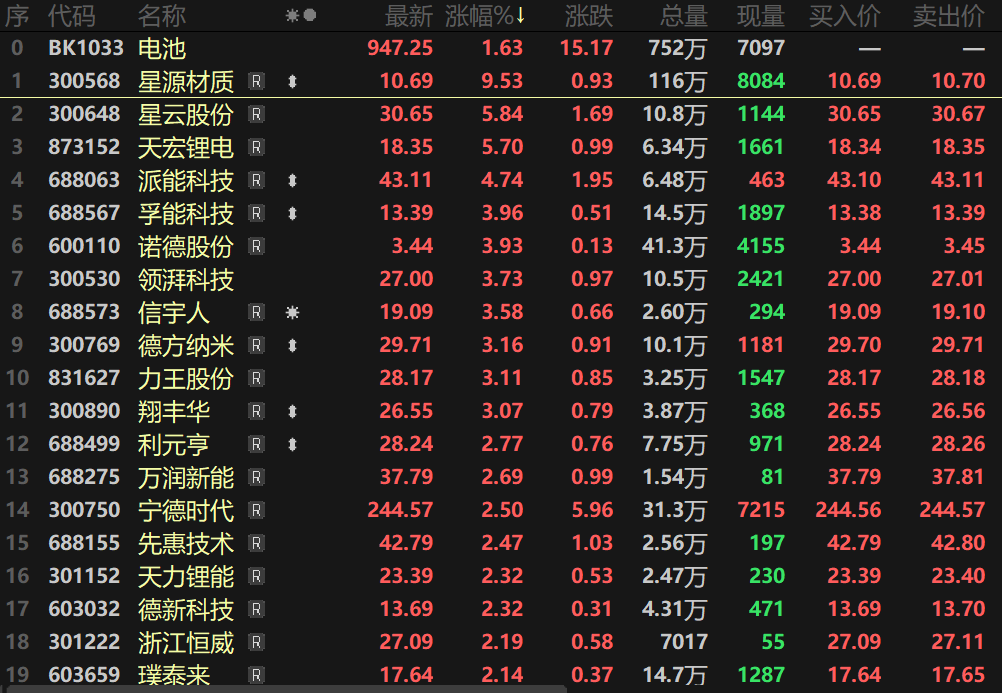The height and width of the screenshot is (693, 1002).
Task: Click the R badge beside 力王股份
Action: [x=256, y=378]
